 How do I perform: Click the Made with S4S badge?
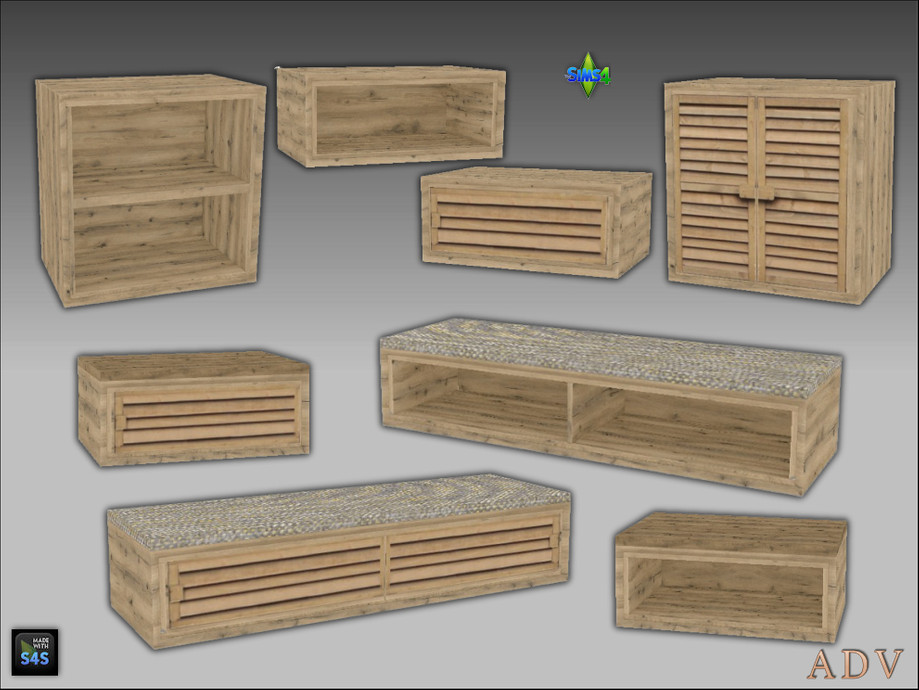click(35, 652)
